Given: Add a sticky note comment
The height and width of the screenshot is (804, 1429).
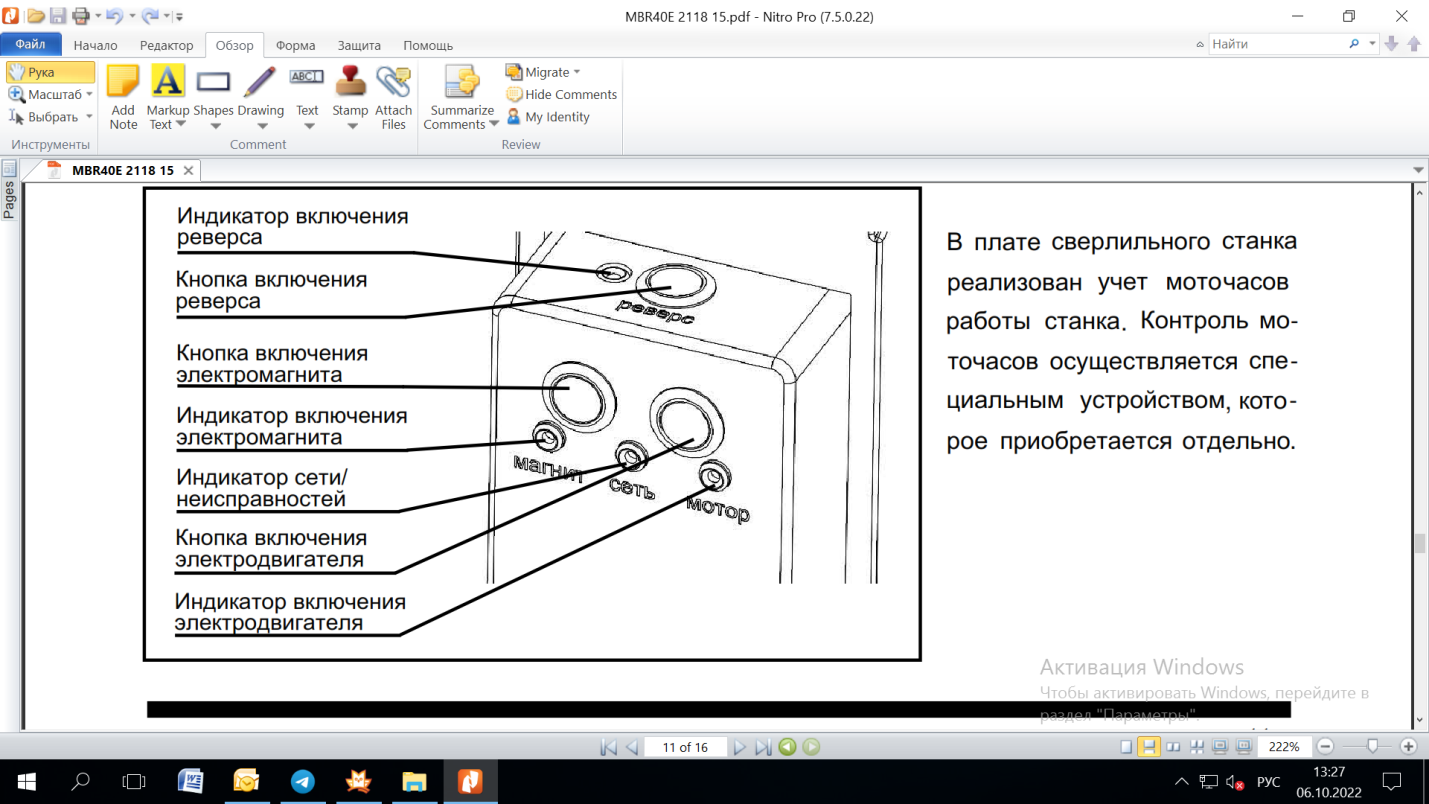Looking at the screenshot, I should (123, 97).
